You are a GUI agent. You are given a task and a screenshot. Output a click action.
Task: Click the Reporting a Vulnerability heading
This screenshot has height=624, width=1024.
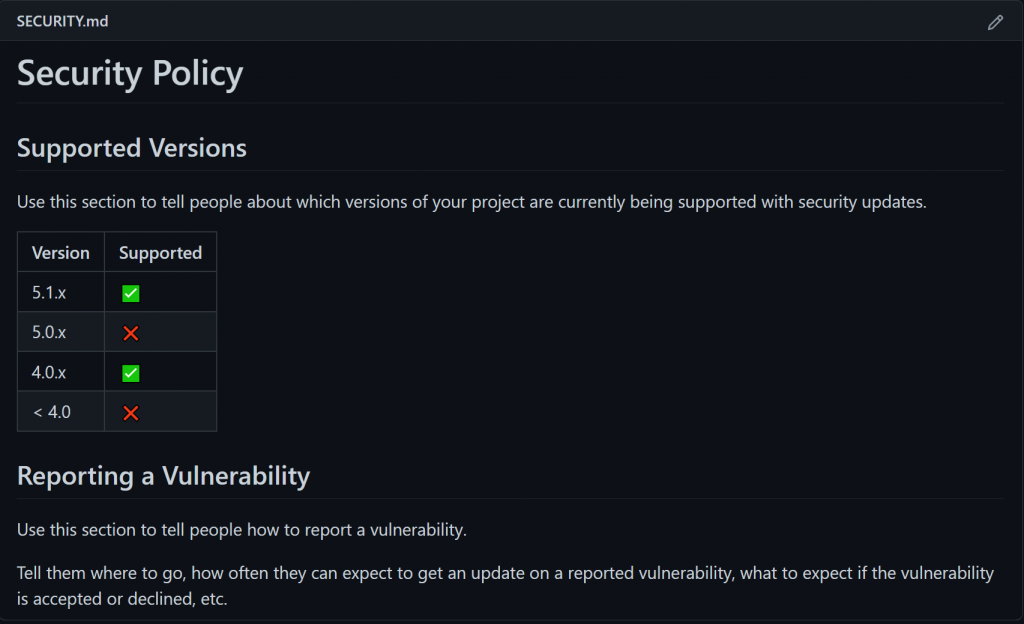coord(163,475)
